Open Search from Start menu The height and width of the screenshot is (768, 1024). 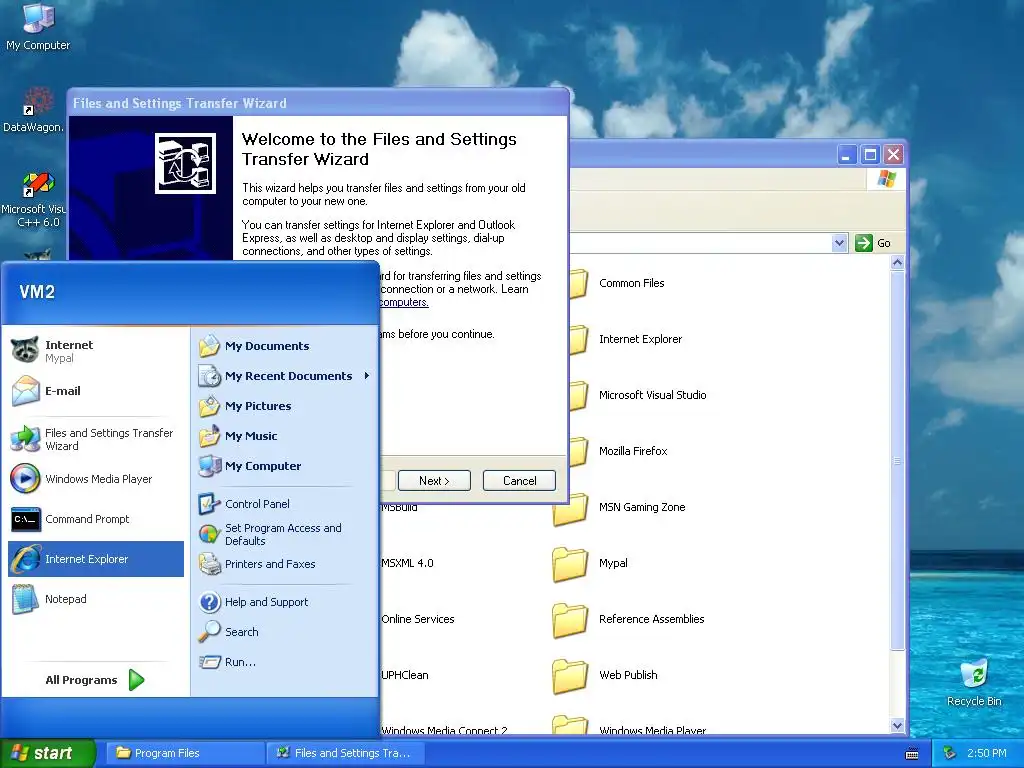coord(285,632)
